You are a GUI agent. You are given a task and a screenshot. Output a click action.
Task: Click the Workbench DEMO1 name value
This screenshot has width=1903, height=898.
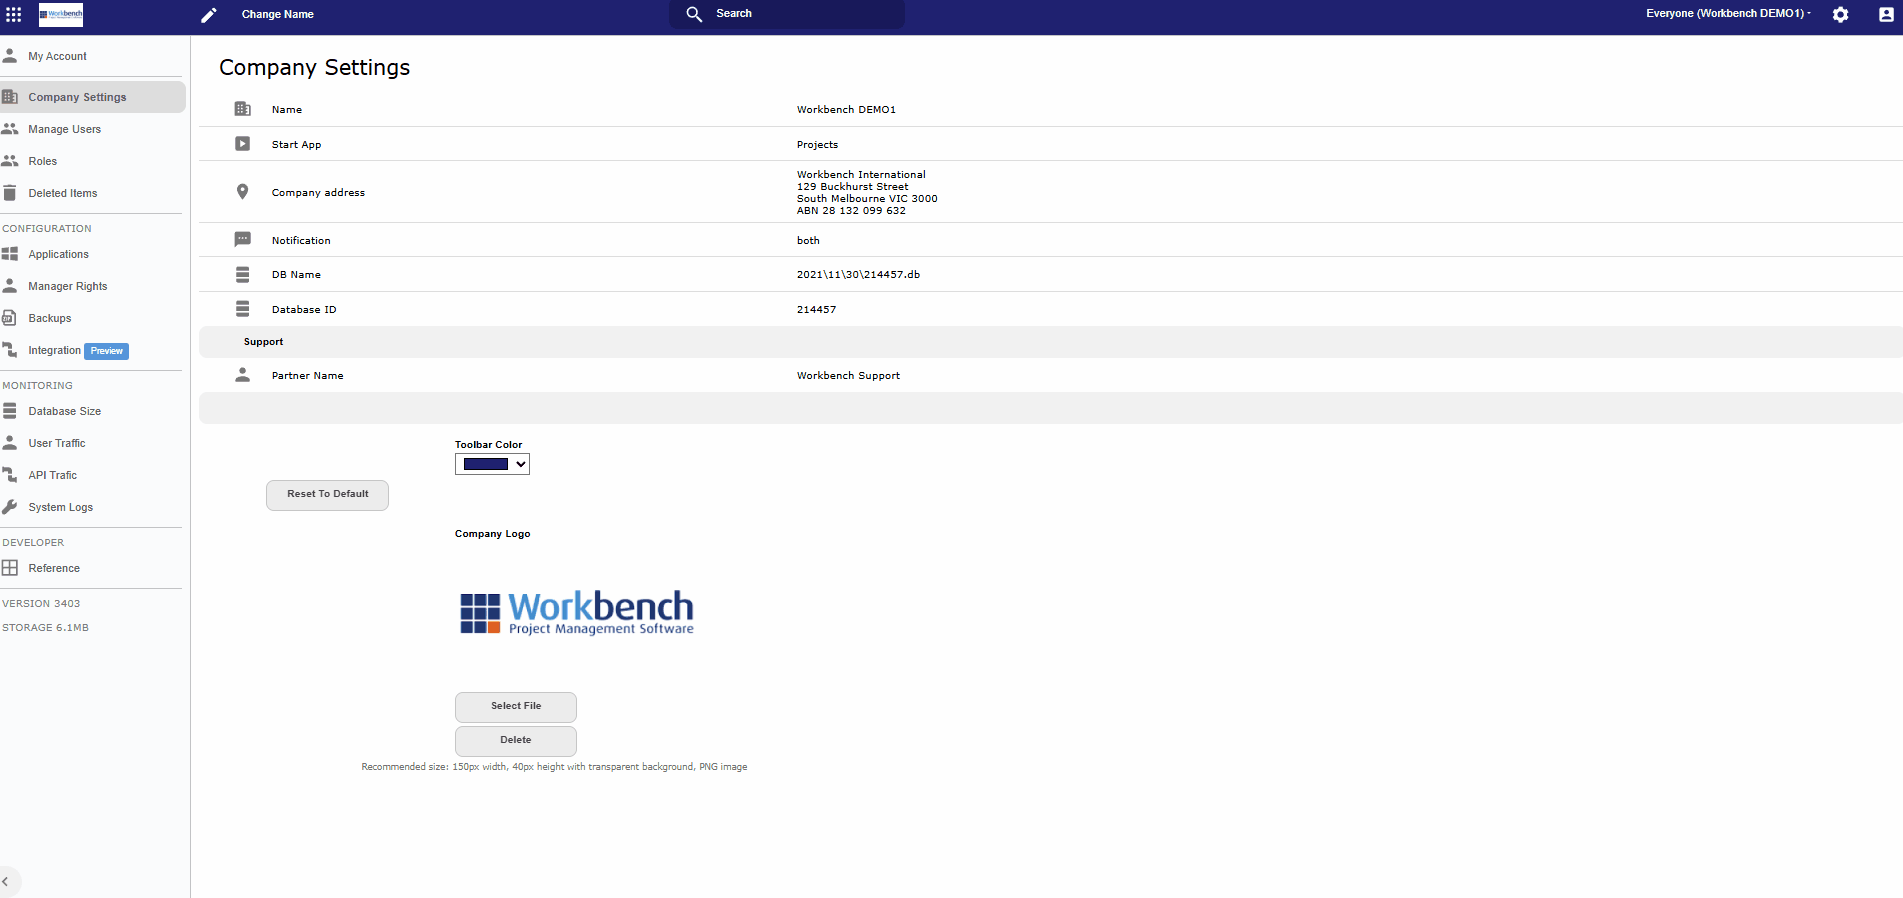846,110
